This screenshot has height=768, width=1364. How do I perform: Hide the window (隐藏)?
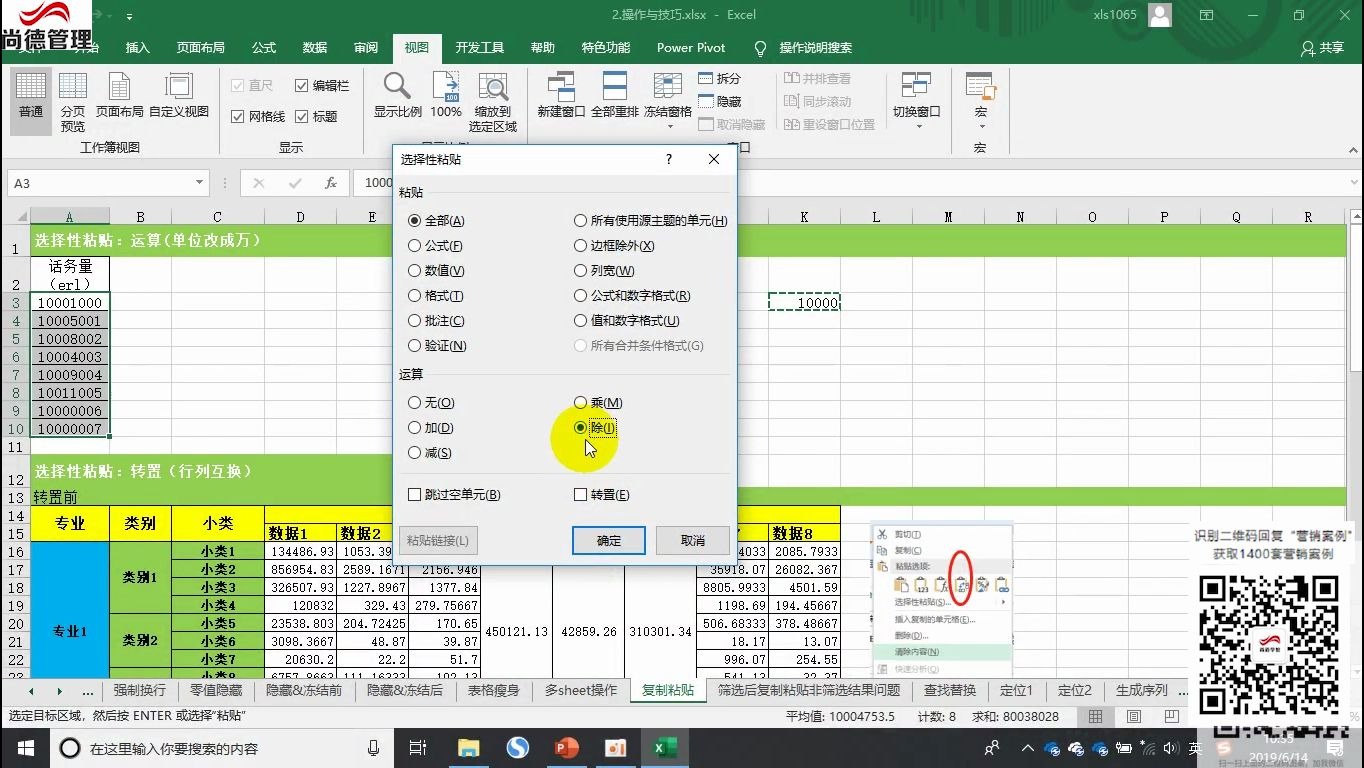tap(719, 102)
